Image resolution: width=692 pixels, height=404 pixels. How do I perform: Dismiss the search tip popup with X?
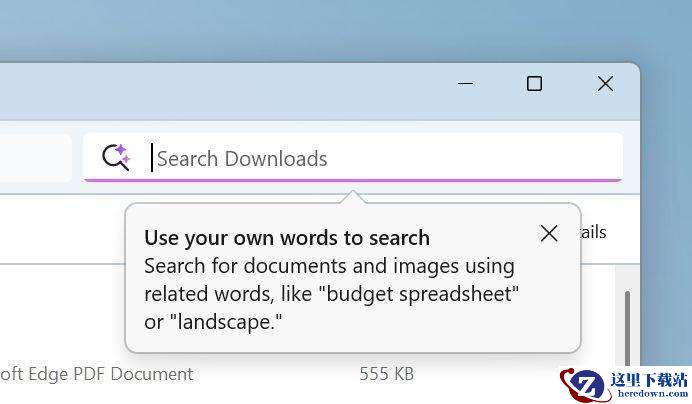tap(548, 233)
